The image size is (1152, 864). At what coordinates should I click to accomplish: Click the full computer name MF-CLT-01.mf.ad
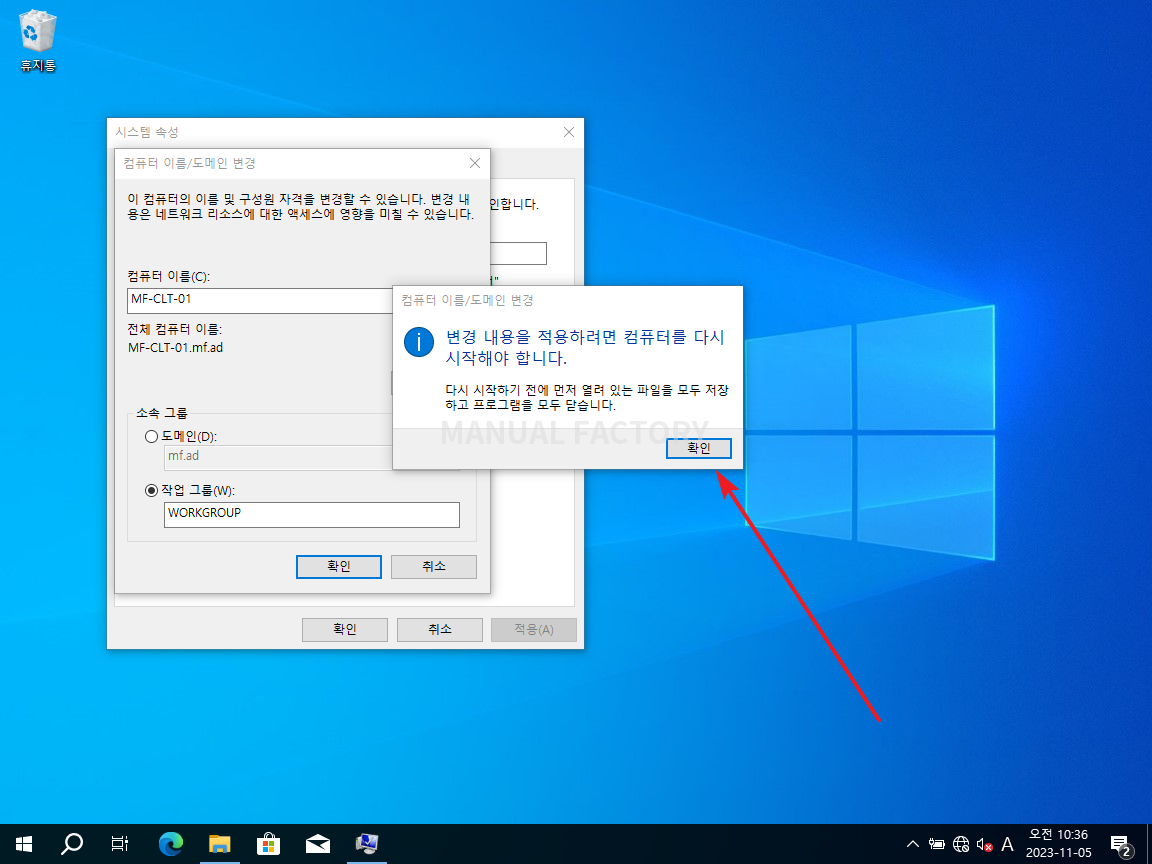(x=176, y=348)
